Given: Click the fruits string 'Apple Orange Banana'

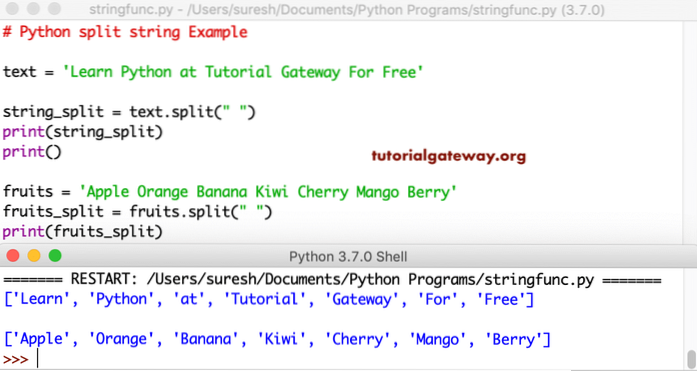Looking at the screenshot, I should point(268,192).
